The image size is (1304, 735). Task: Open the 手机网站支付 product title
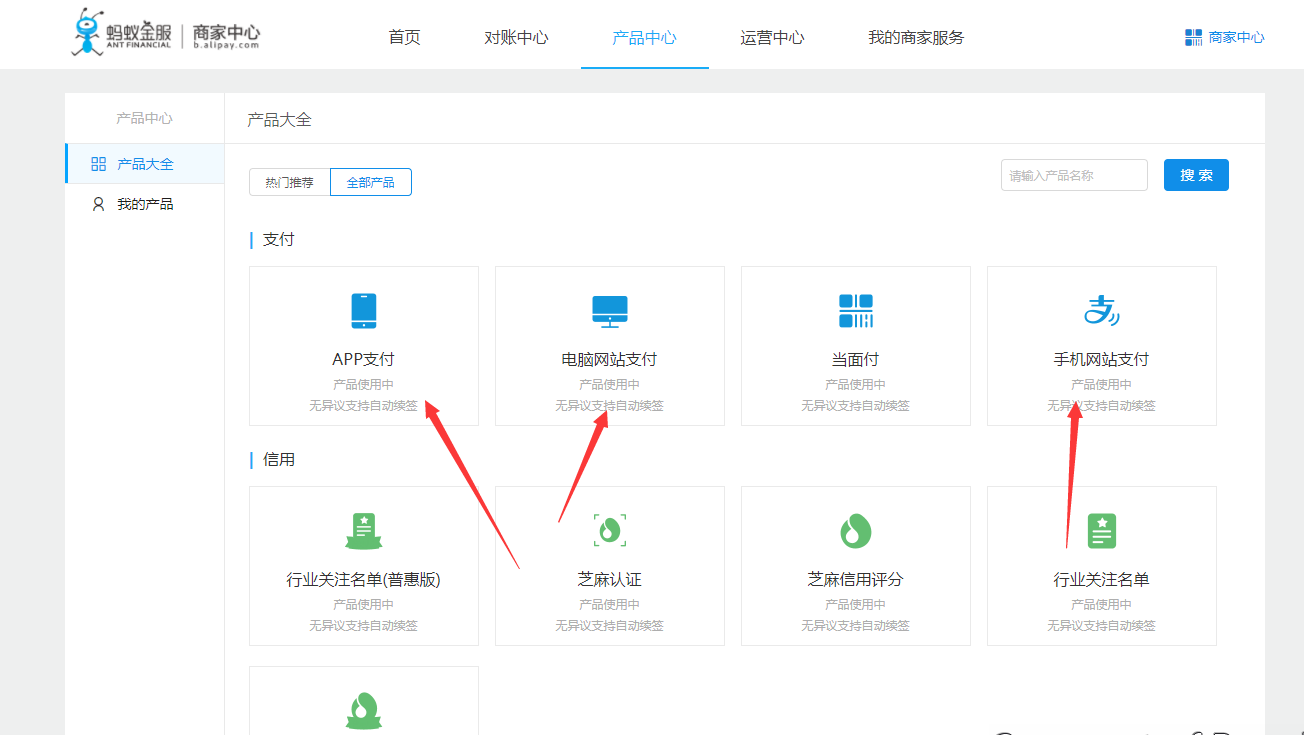coord(1102,359)
